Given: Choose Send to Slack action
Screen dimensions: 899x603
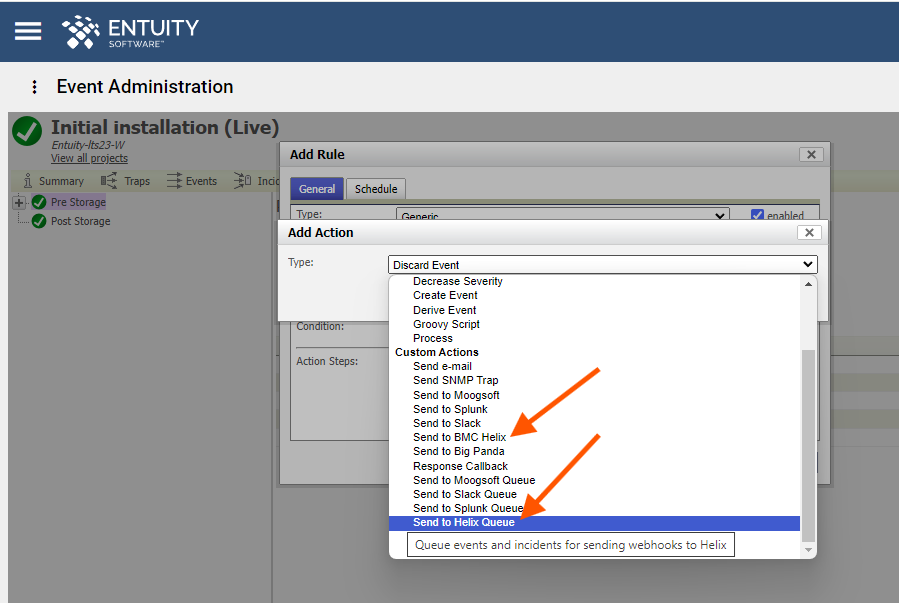Looking at the screenshot, I should coord(447,423).
